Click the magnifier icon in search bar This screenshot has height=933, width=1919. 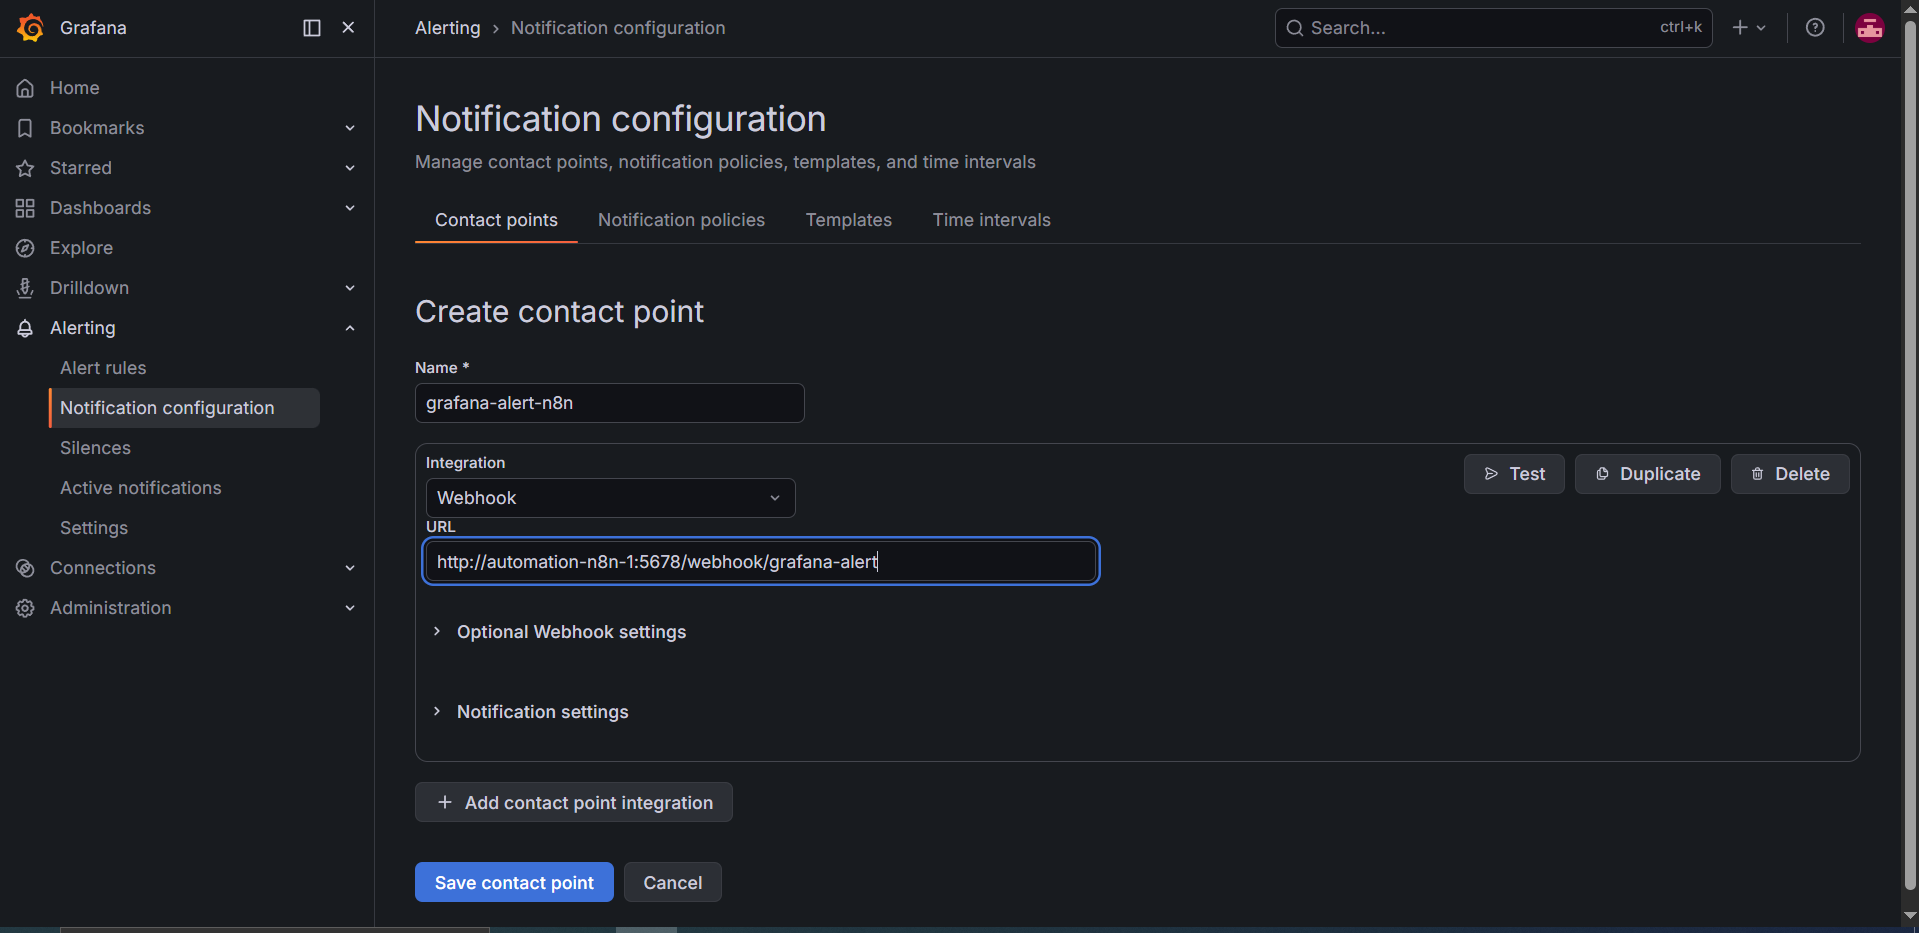tap(1295, 28)
